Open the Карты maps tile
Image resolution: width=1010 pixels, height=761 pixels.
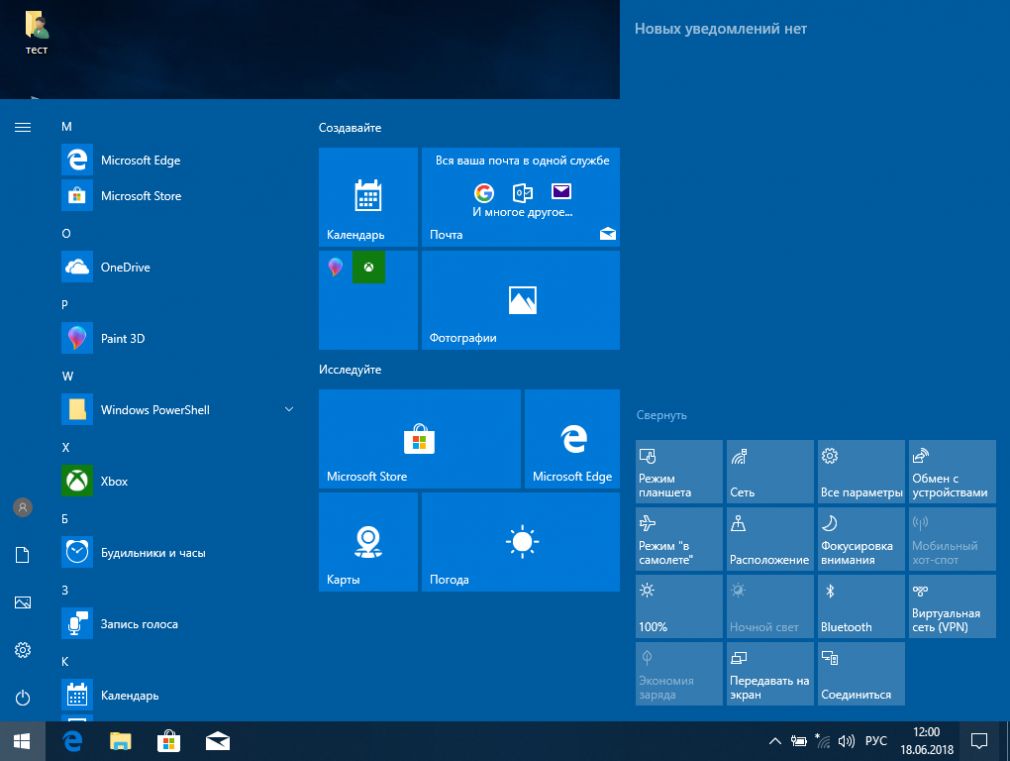point(368,542)
